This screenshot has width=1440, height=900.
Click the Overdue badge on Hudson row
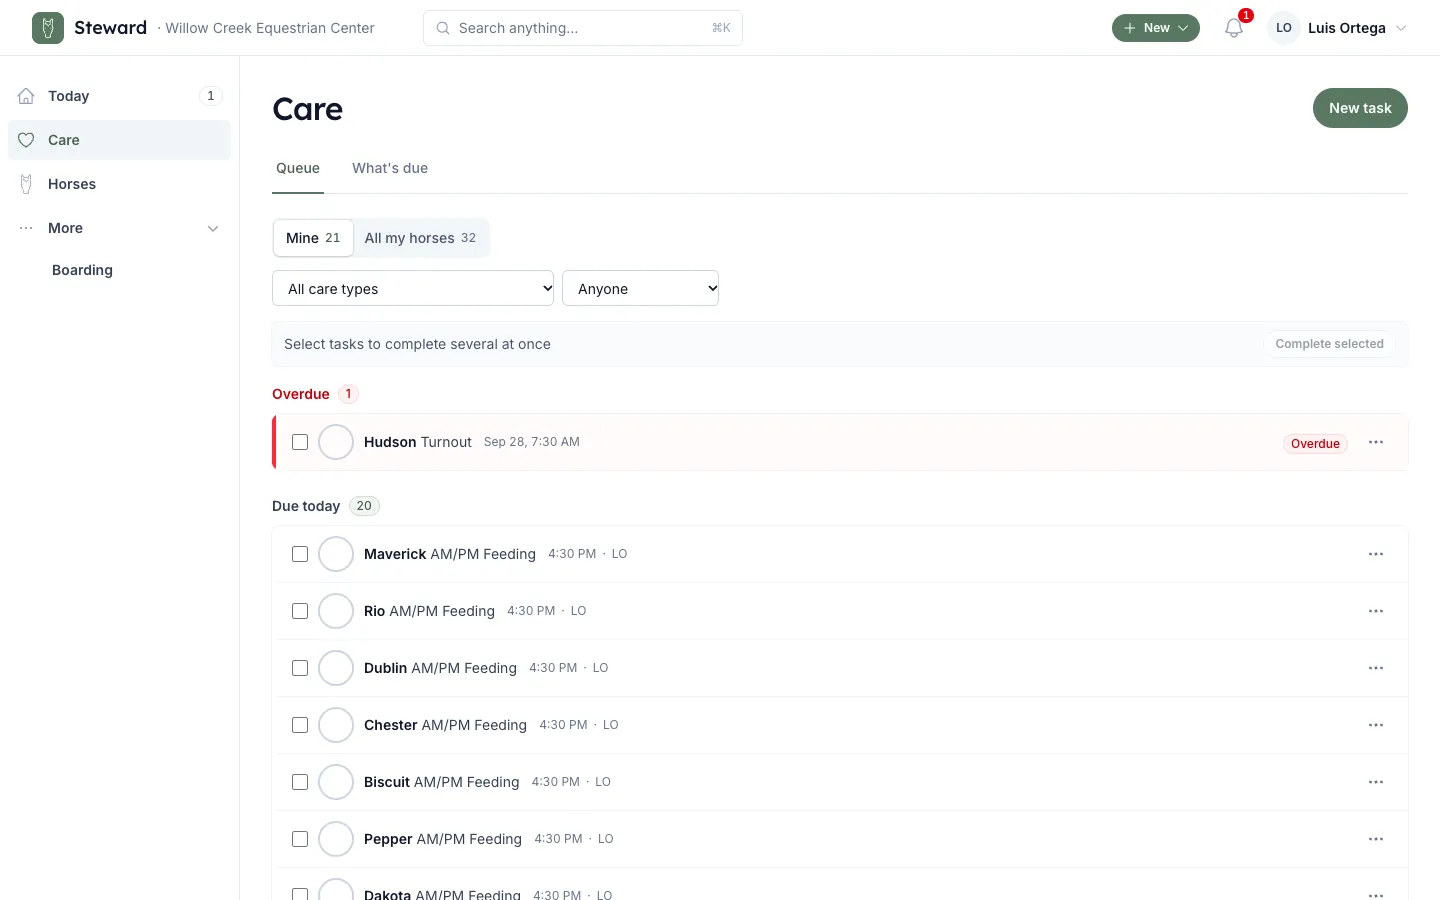click(1315, 444)
